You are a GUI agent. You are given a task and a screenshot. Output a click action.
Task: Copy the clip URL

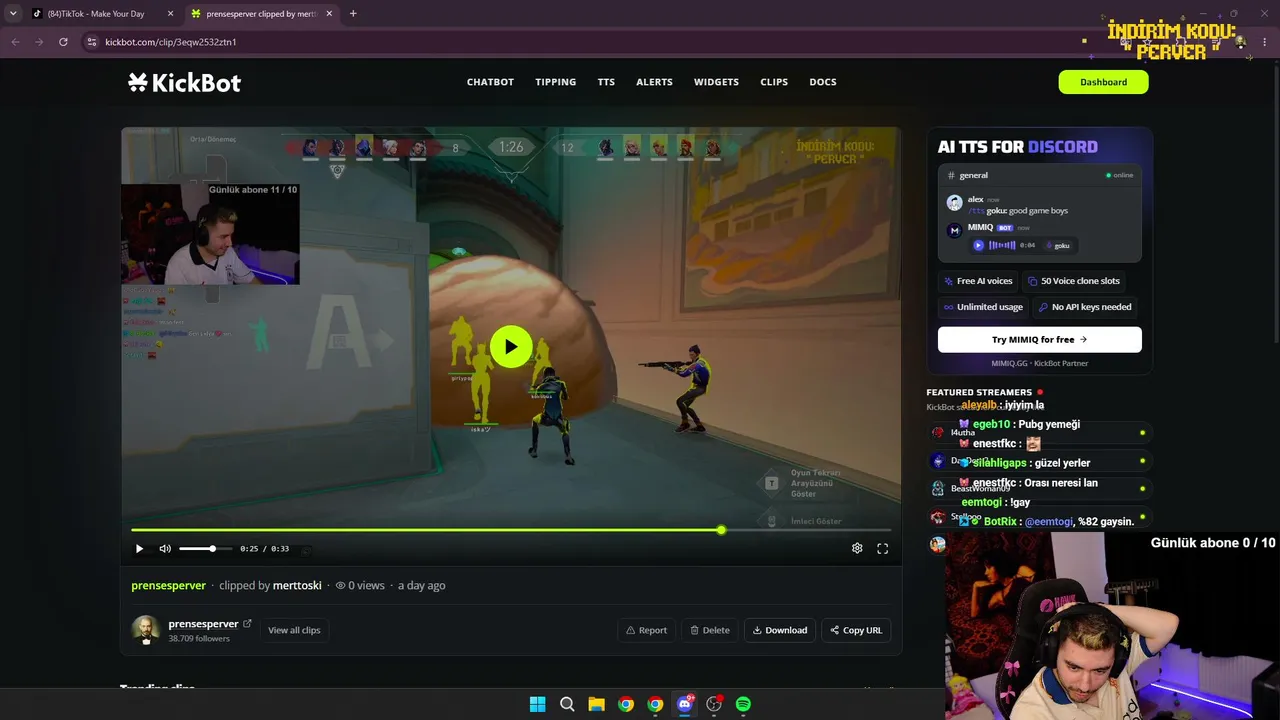coord(856,630)
